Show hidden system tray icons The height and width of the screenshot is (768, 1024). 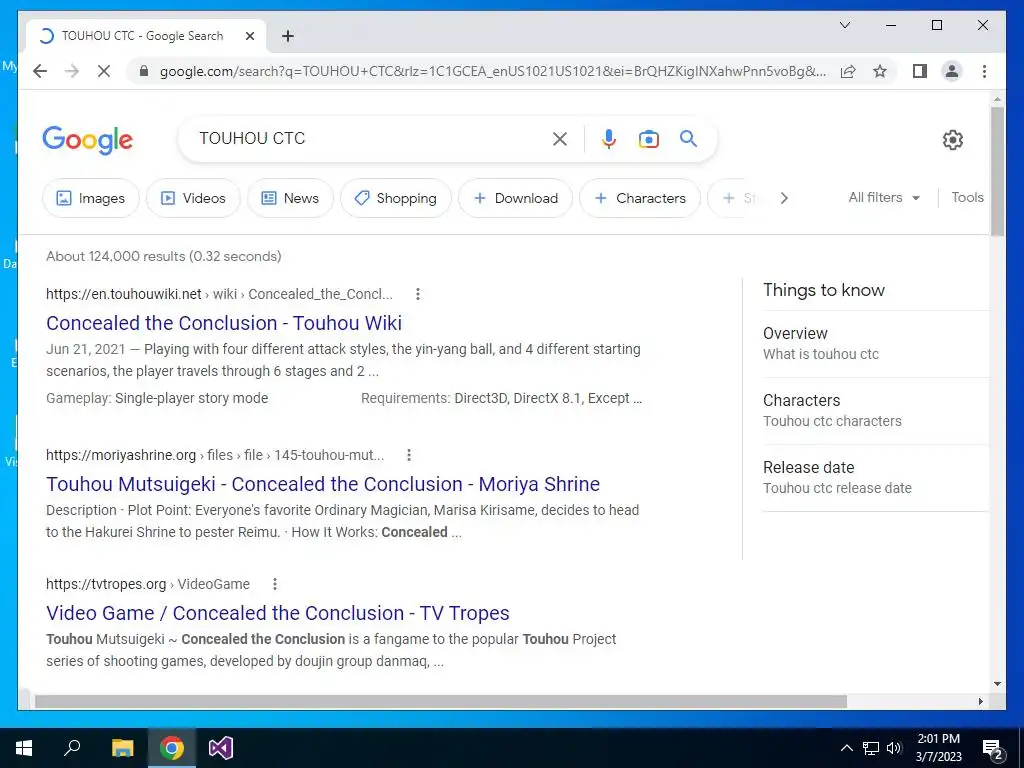tap(846, 748)
